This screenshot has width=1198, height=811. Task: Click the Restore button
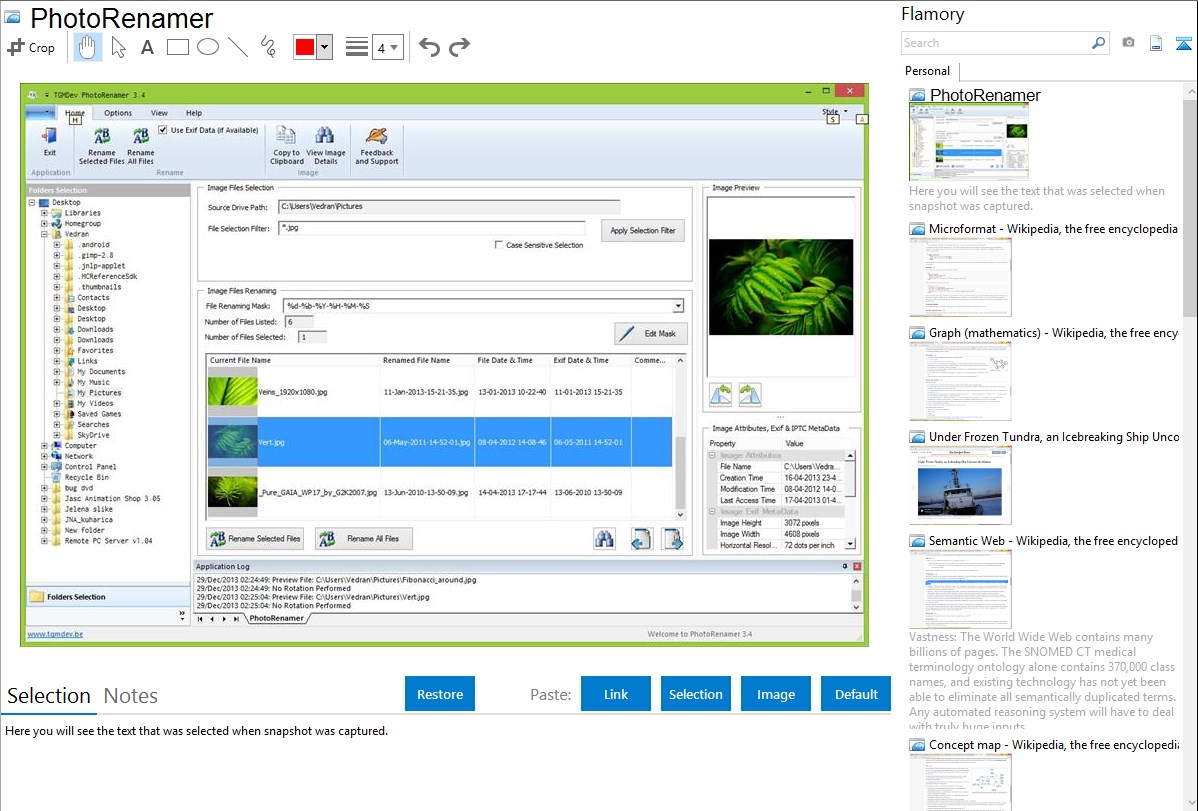440,694
